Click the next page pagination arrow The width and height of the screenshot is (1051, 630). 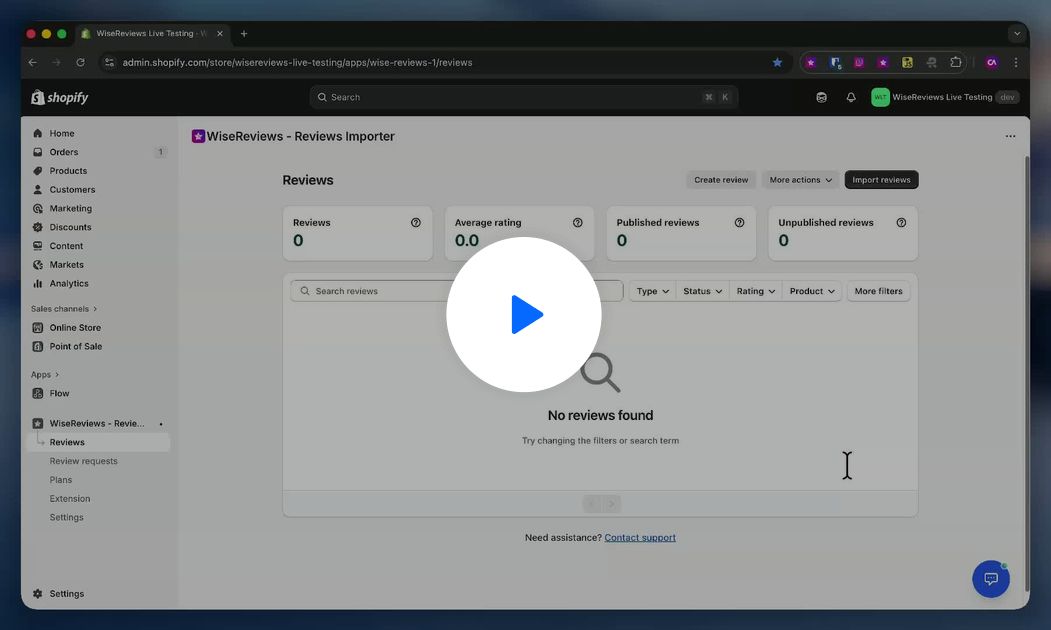pos(611,504)
